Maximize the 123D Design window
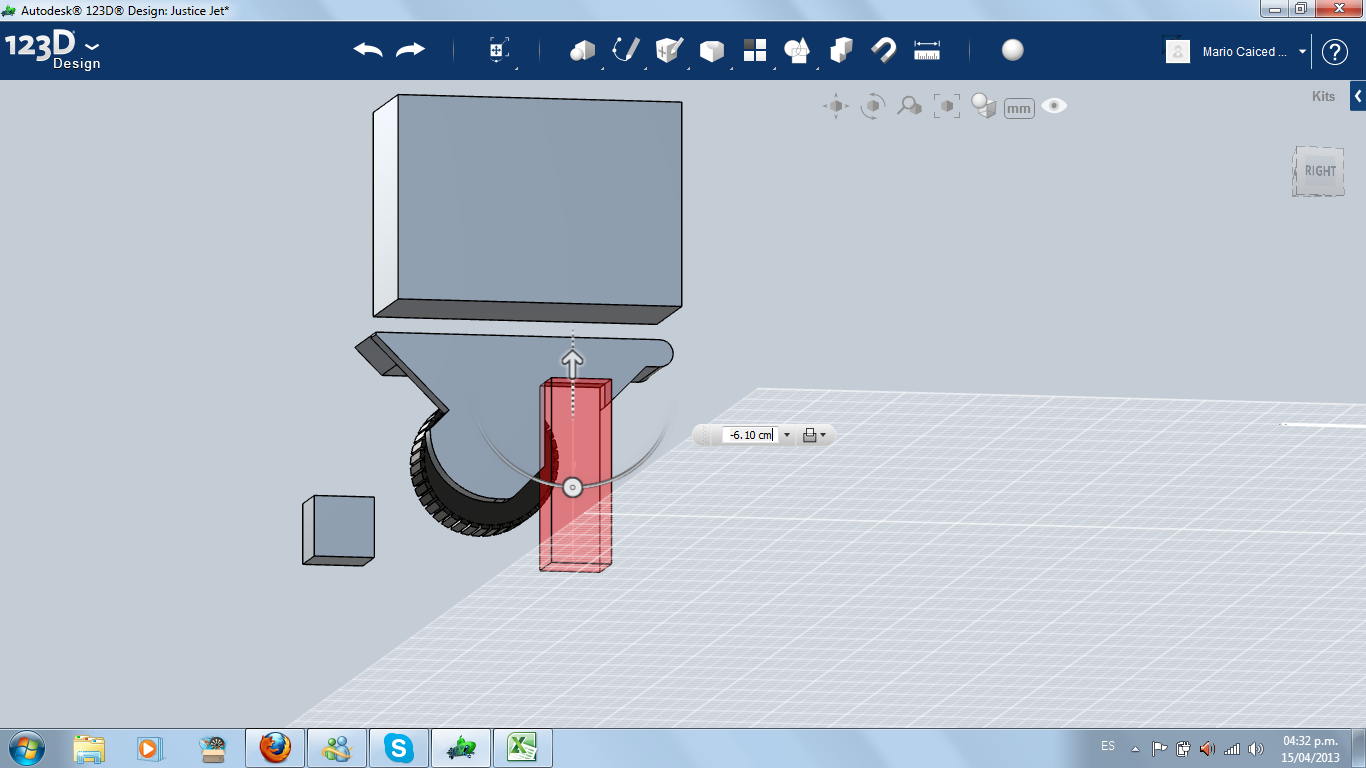Viewport: 1366px width, 768px height. [x=1300, y=8]
